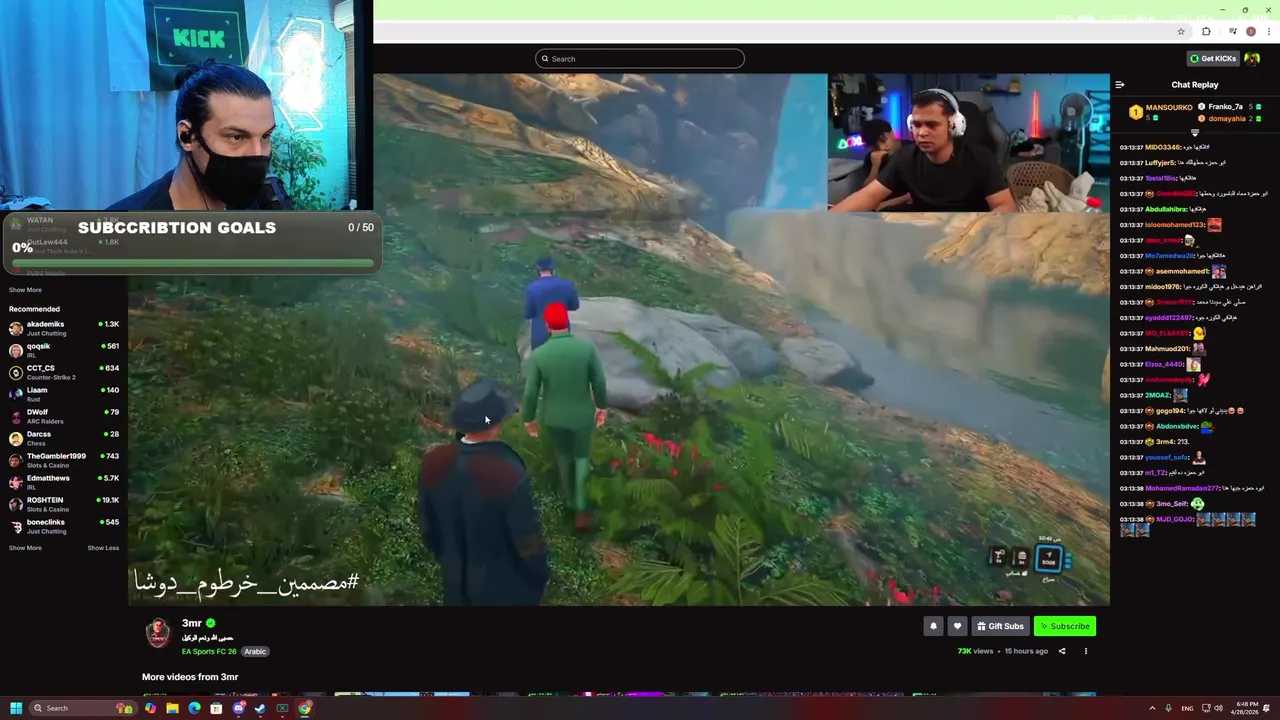
Task: Click chat user MohamedRamadan277
Action: [x=1182, y=488]
